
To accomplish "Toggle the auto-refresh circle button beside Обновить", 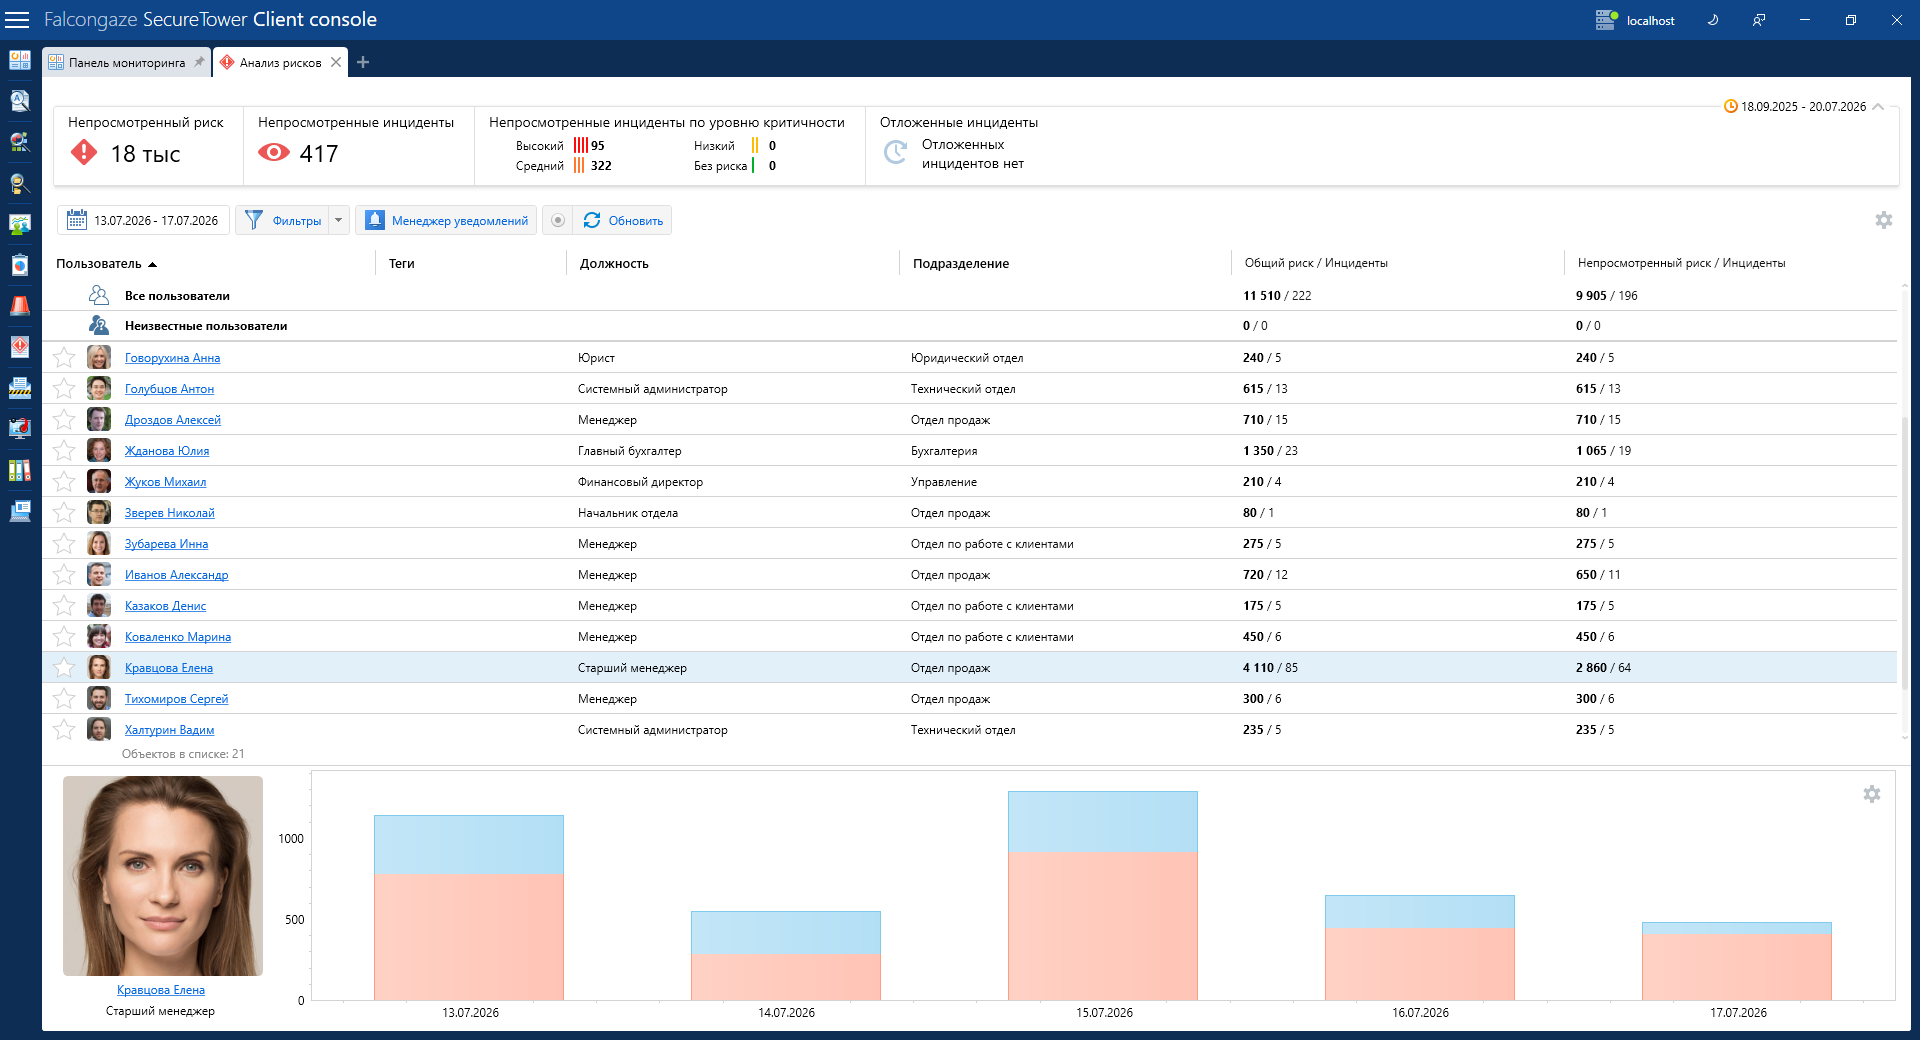I will tap(558, 220).
